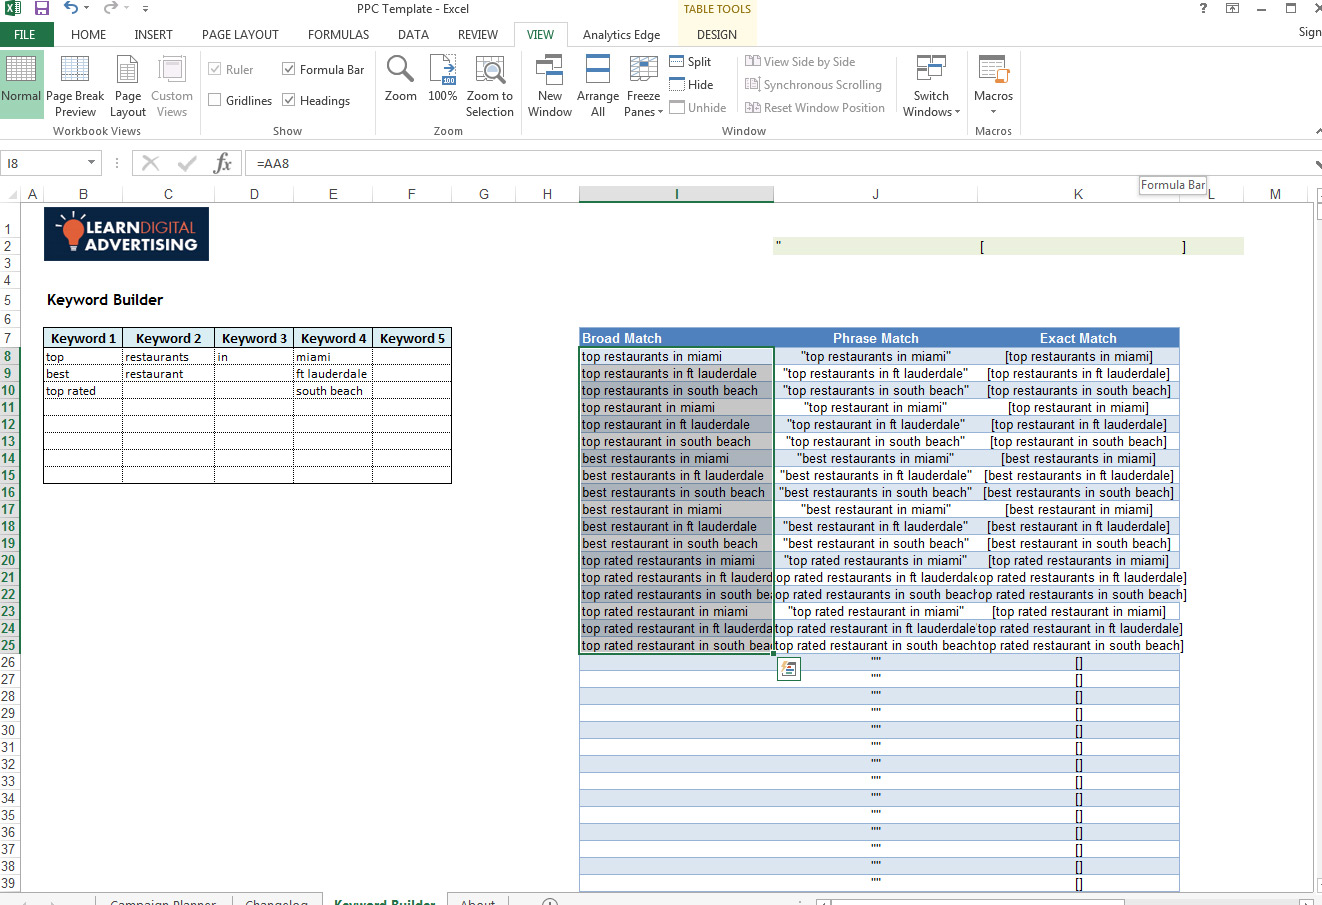Open the FORMULAS ribbon tab

338,34
